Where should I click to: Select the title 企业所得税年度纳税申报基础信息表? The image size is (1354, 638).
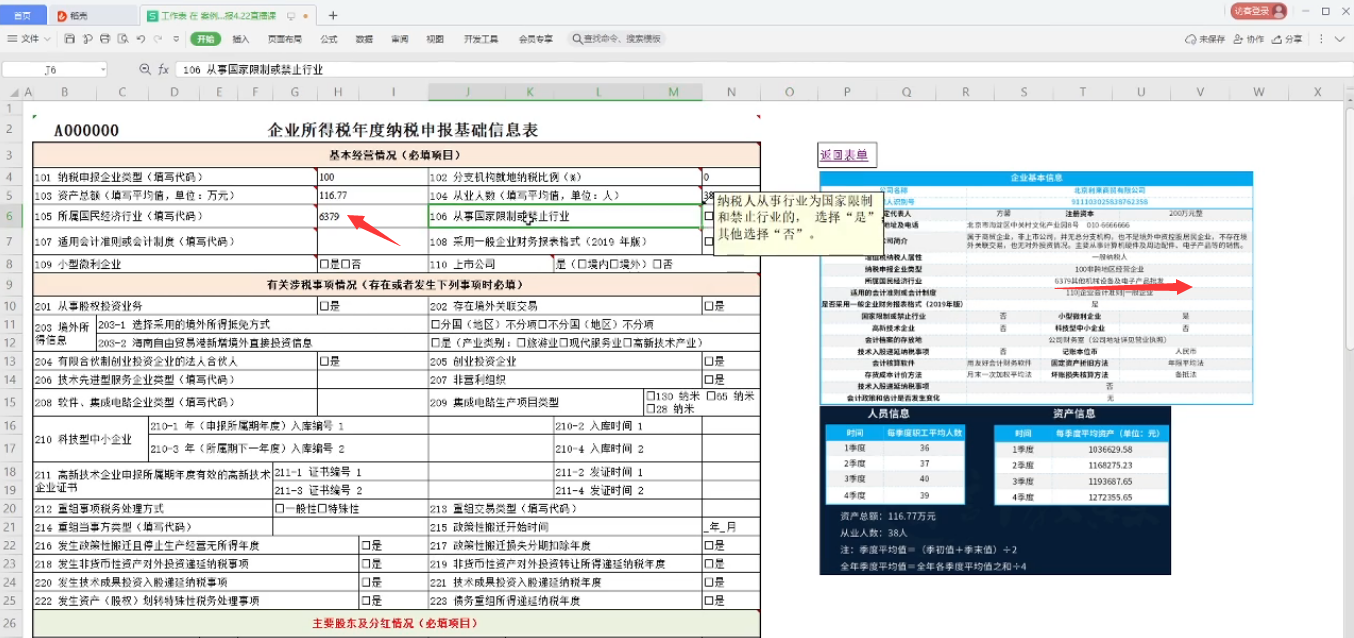pyautogui.click(x=403, y=130)
